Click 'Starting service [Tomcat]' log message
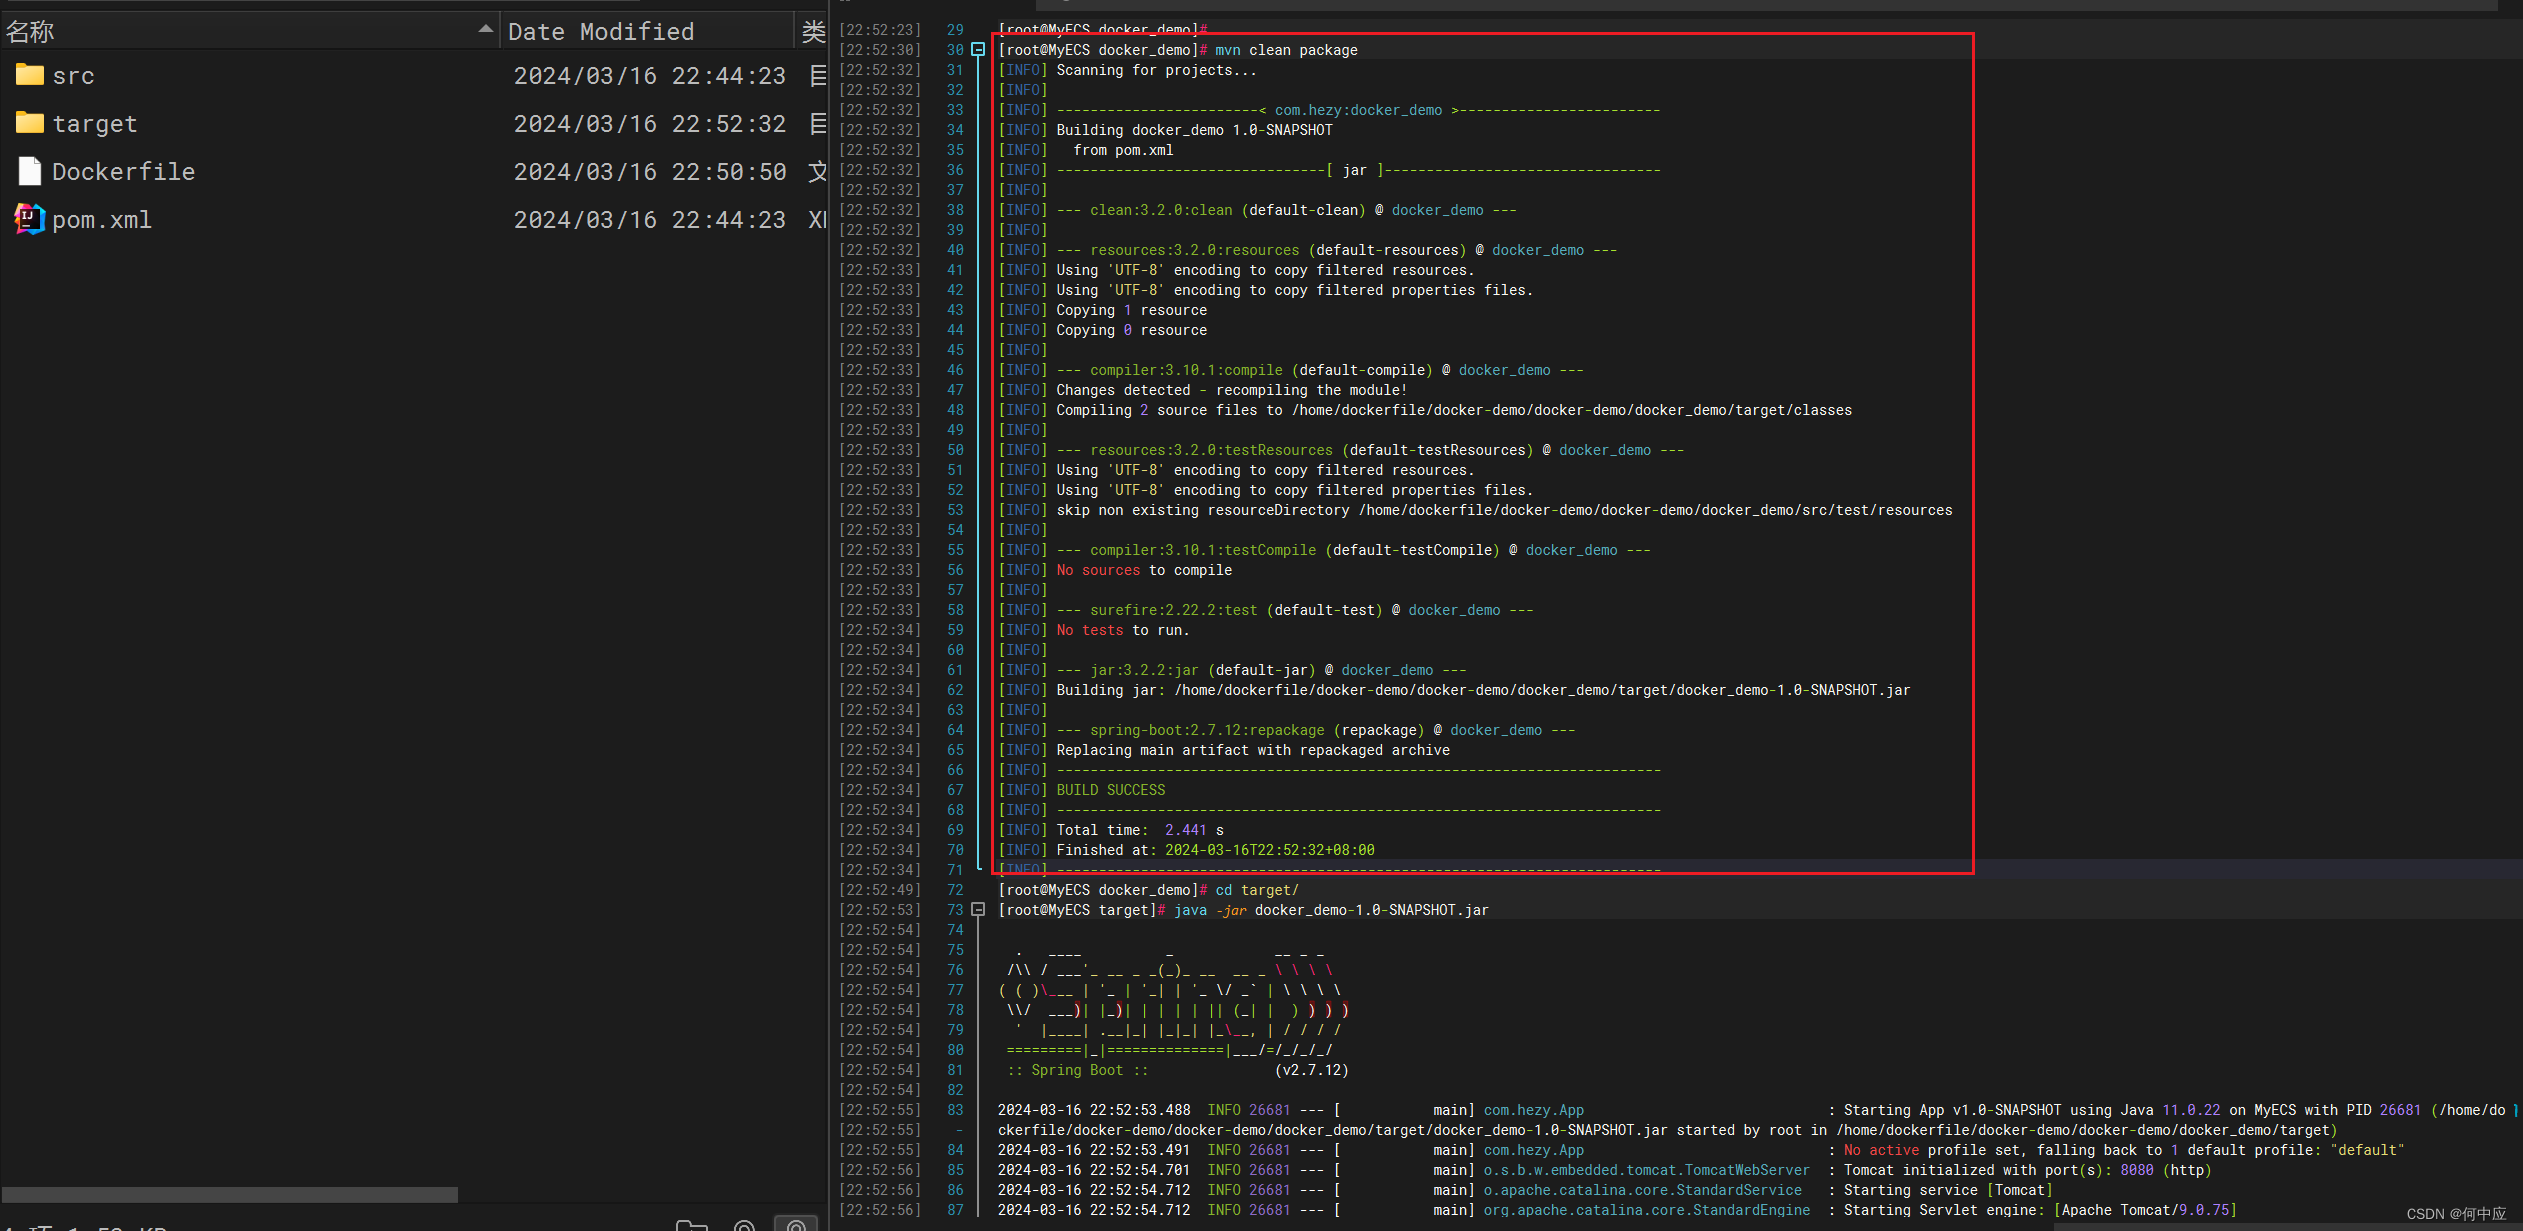This screenshot has height=1231, width=2523. tap(1948, 1190)
